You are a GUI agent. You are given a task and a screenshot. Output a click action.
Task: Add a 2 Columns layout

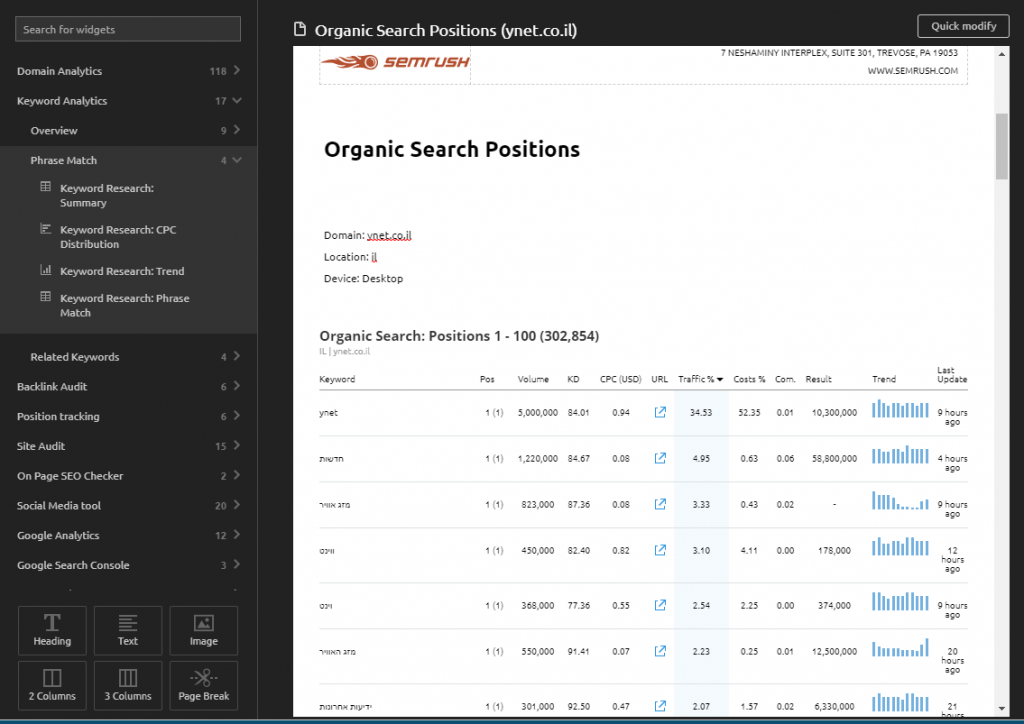click(x=52, y=685)
